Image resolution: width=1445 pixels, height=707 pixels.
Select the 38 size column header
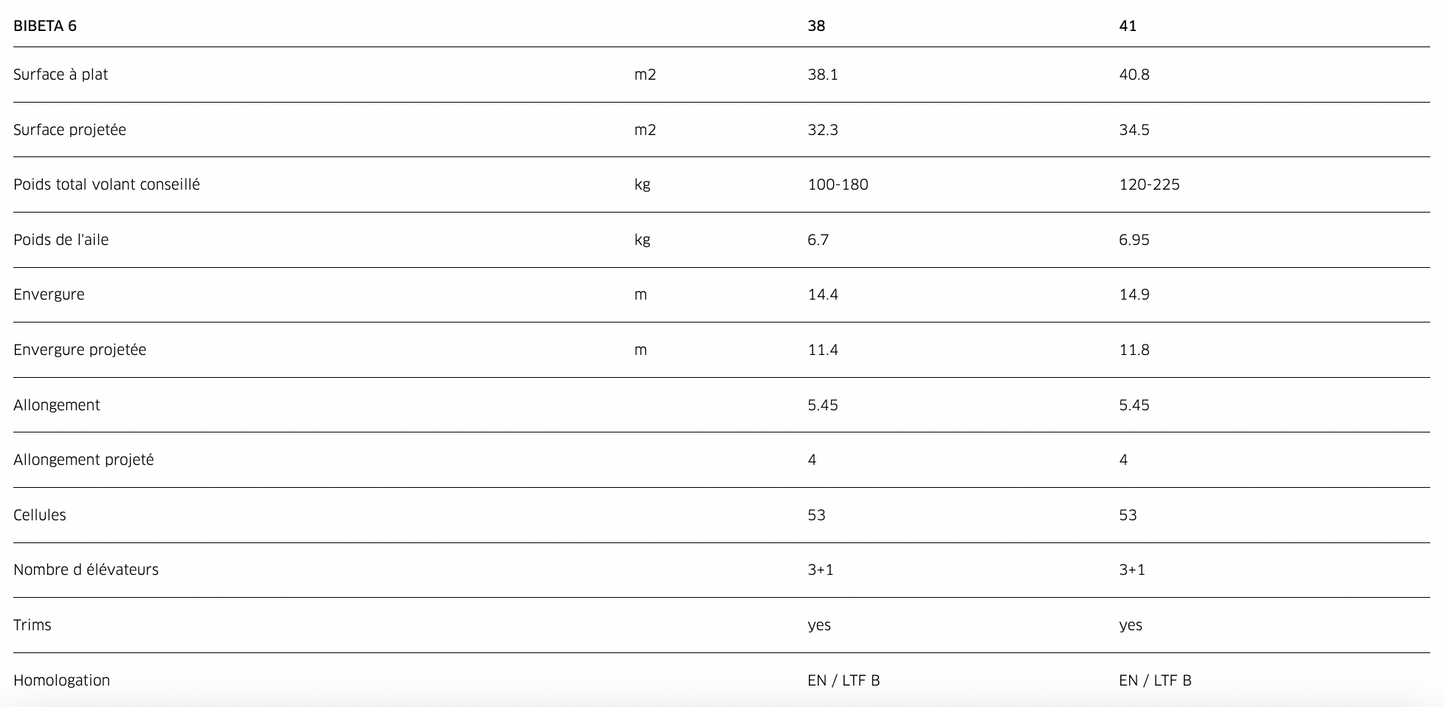tap(816, 26)
